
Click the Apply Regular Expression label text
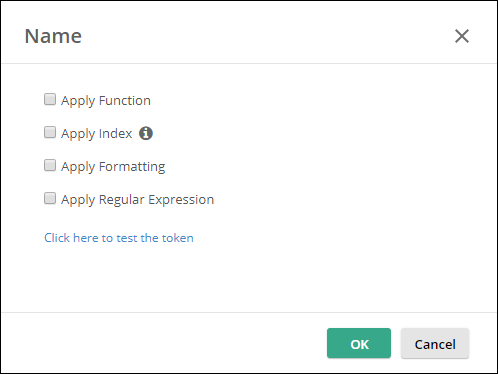(137, 200)
